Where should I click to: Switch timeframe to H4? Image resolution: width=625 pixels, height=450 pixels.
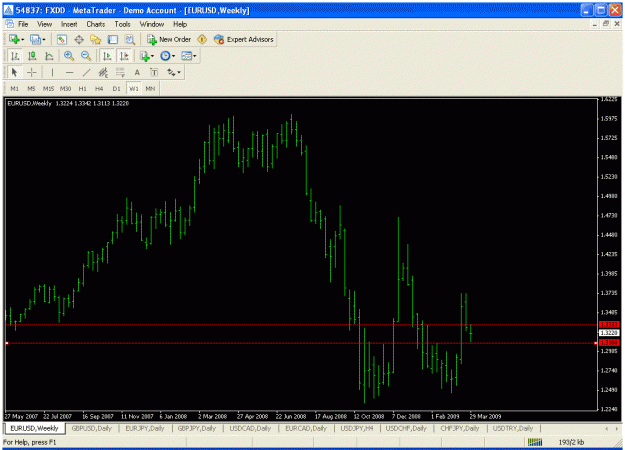click(x=99, y=88)
